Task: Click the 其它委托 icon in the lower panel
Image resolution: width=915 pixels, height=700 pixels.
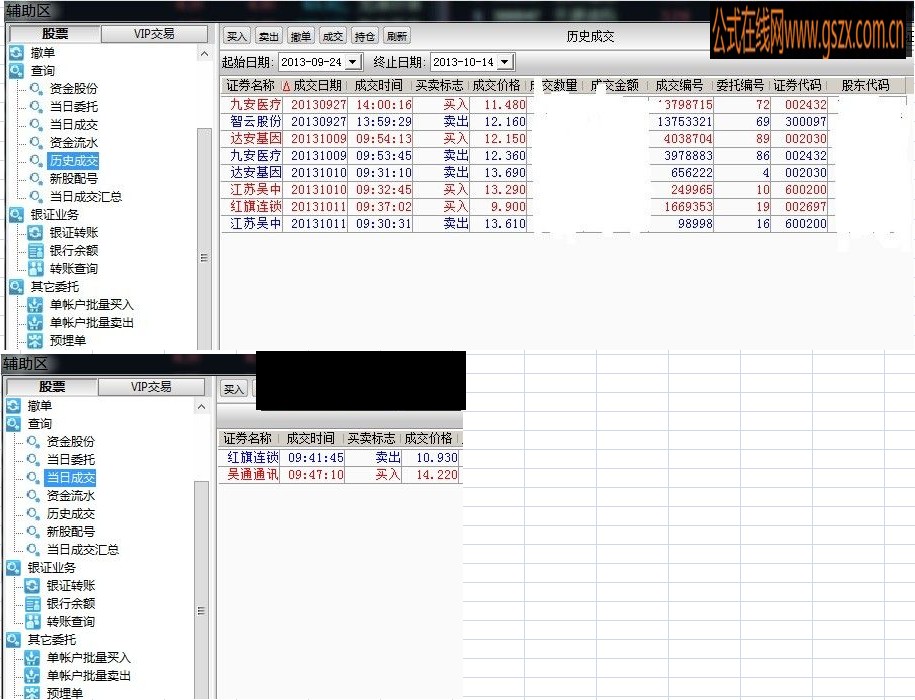Action: (x=13, y=639)
